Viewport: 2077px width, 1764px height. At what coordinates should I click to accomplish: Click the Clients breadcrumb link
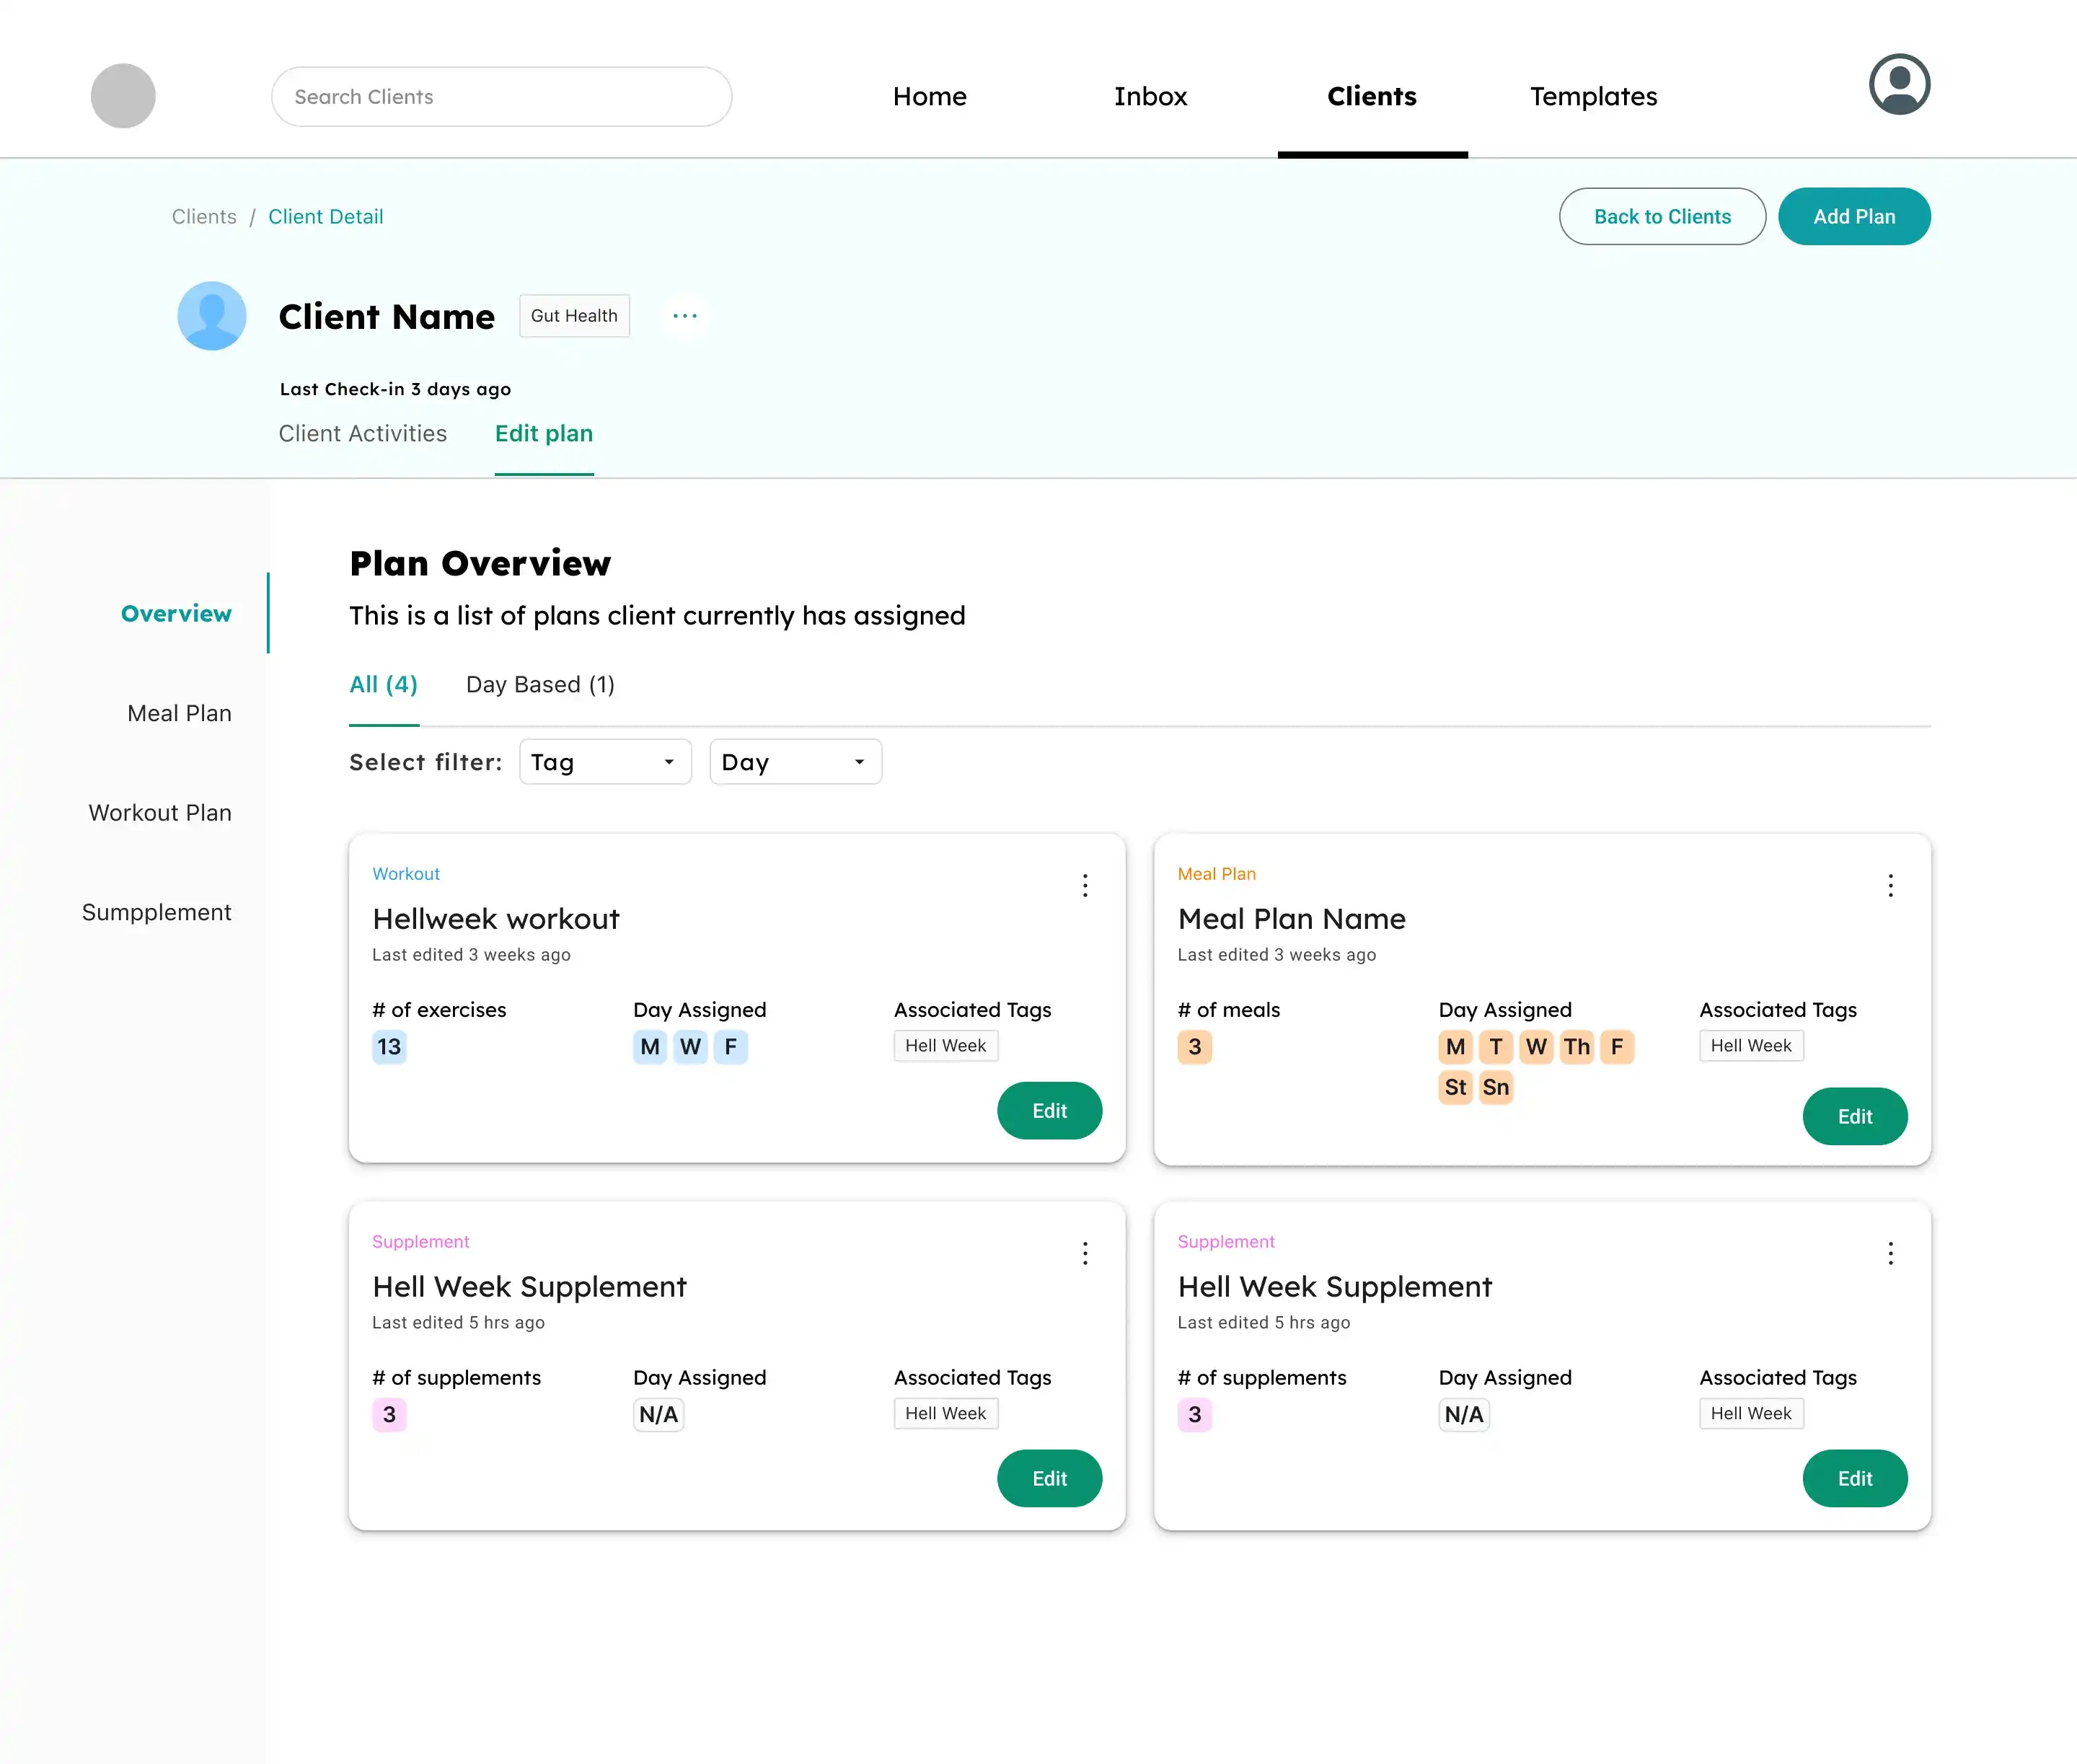coord(204,217)
